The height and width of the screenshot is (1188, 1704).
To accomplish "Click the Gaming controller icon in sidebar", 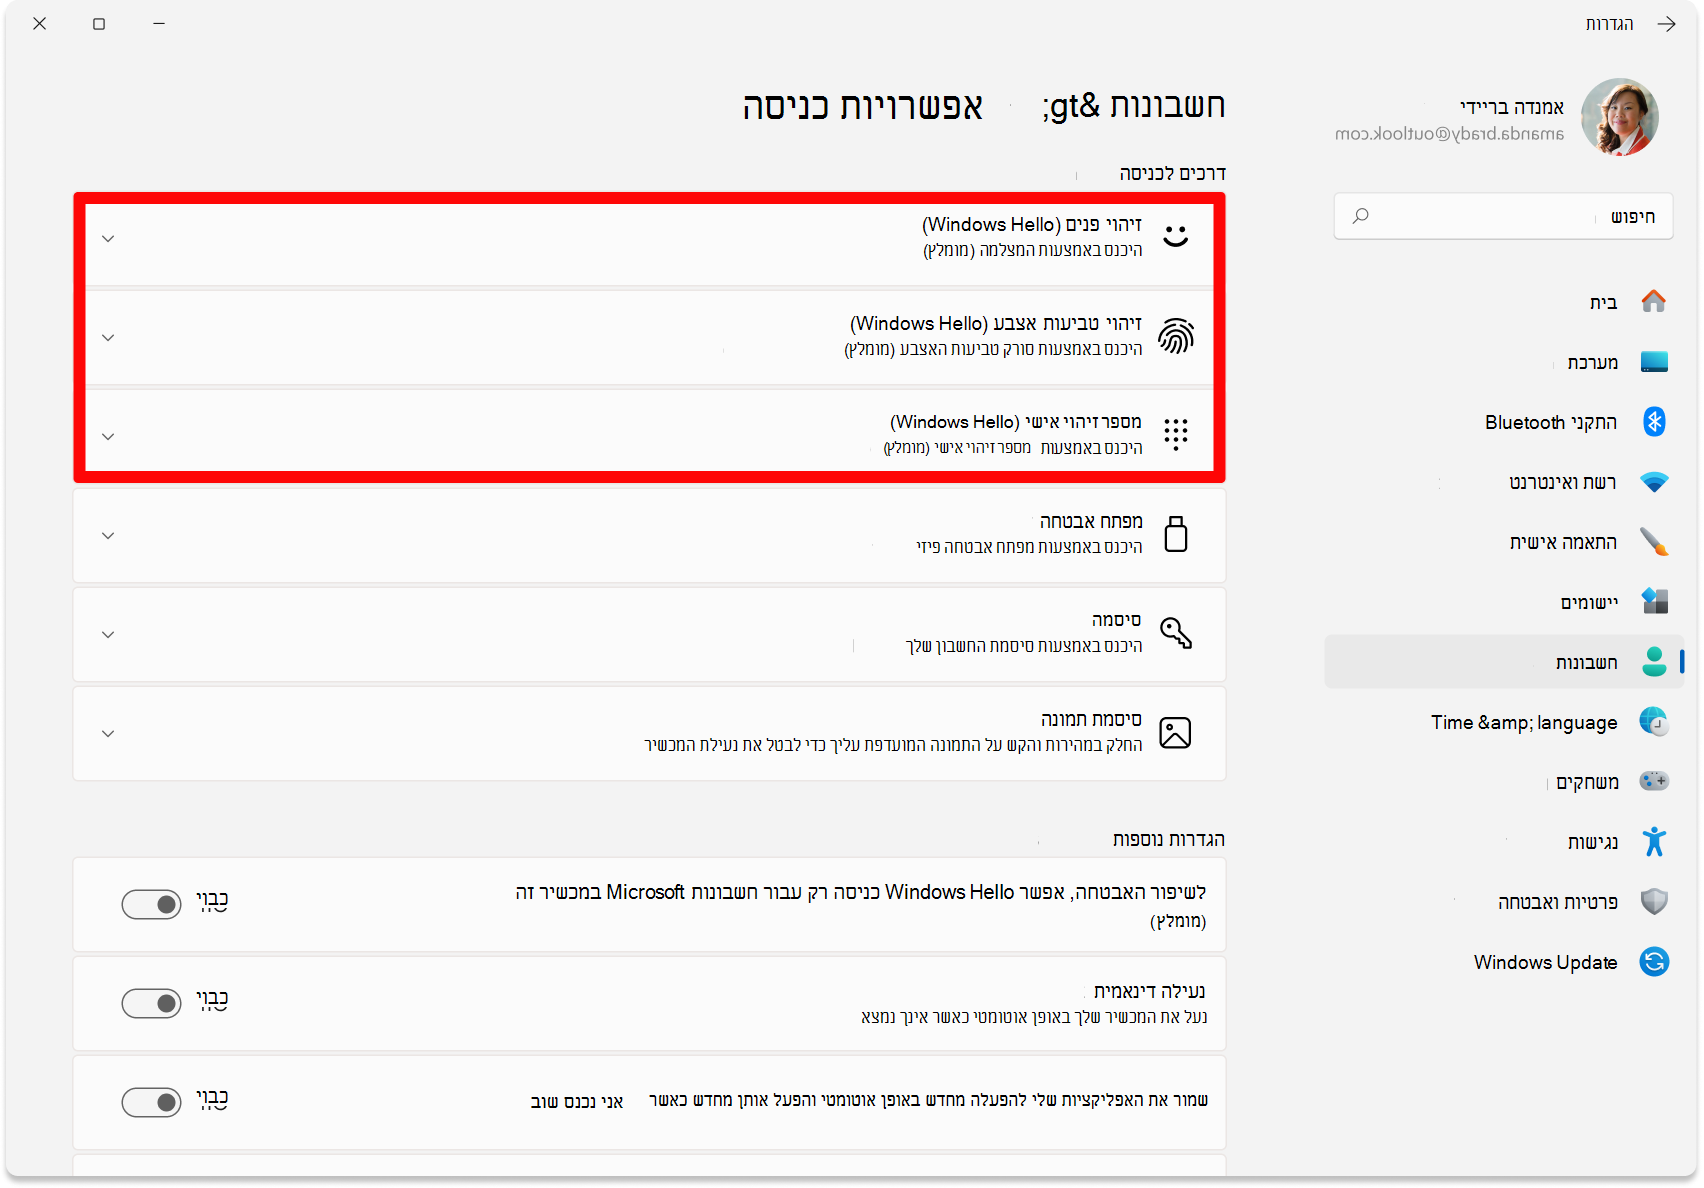I will click(1654, 781).
